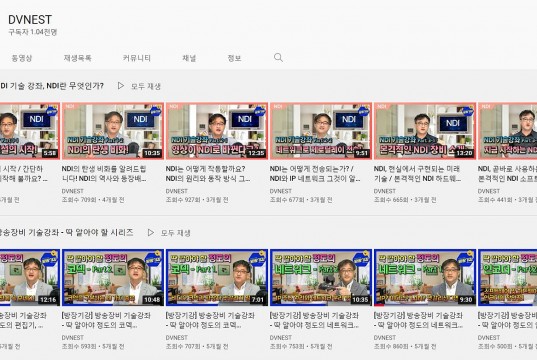Open 딱 알아야 정도의 네트워크 title under 9:30 video
The width and height of the screenshot is (537, 360).
[419, 320]
